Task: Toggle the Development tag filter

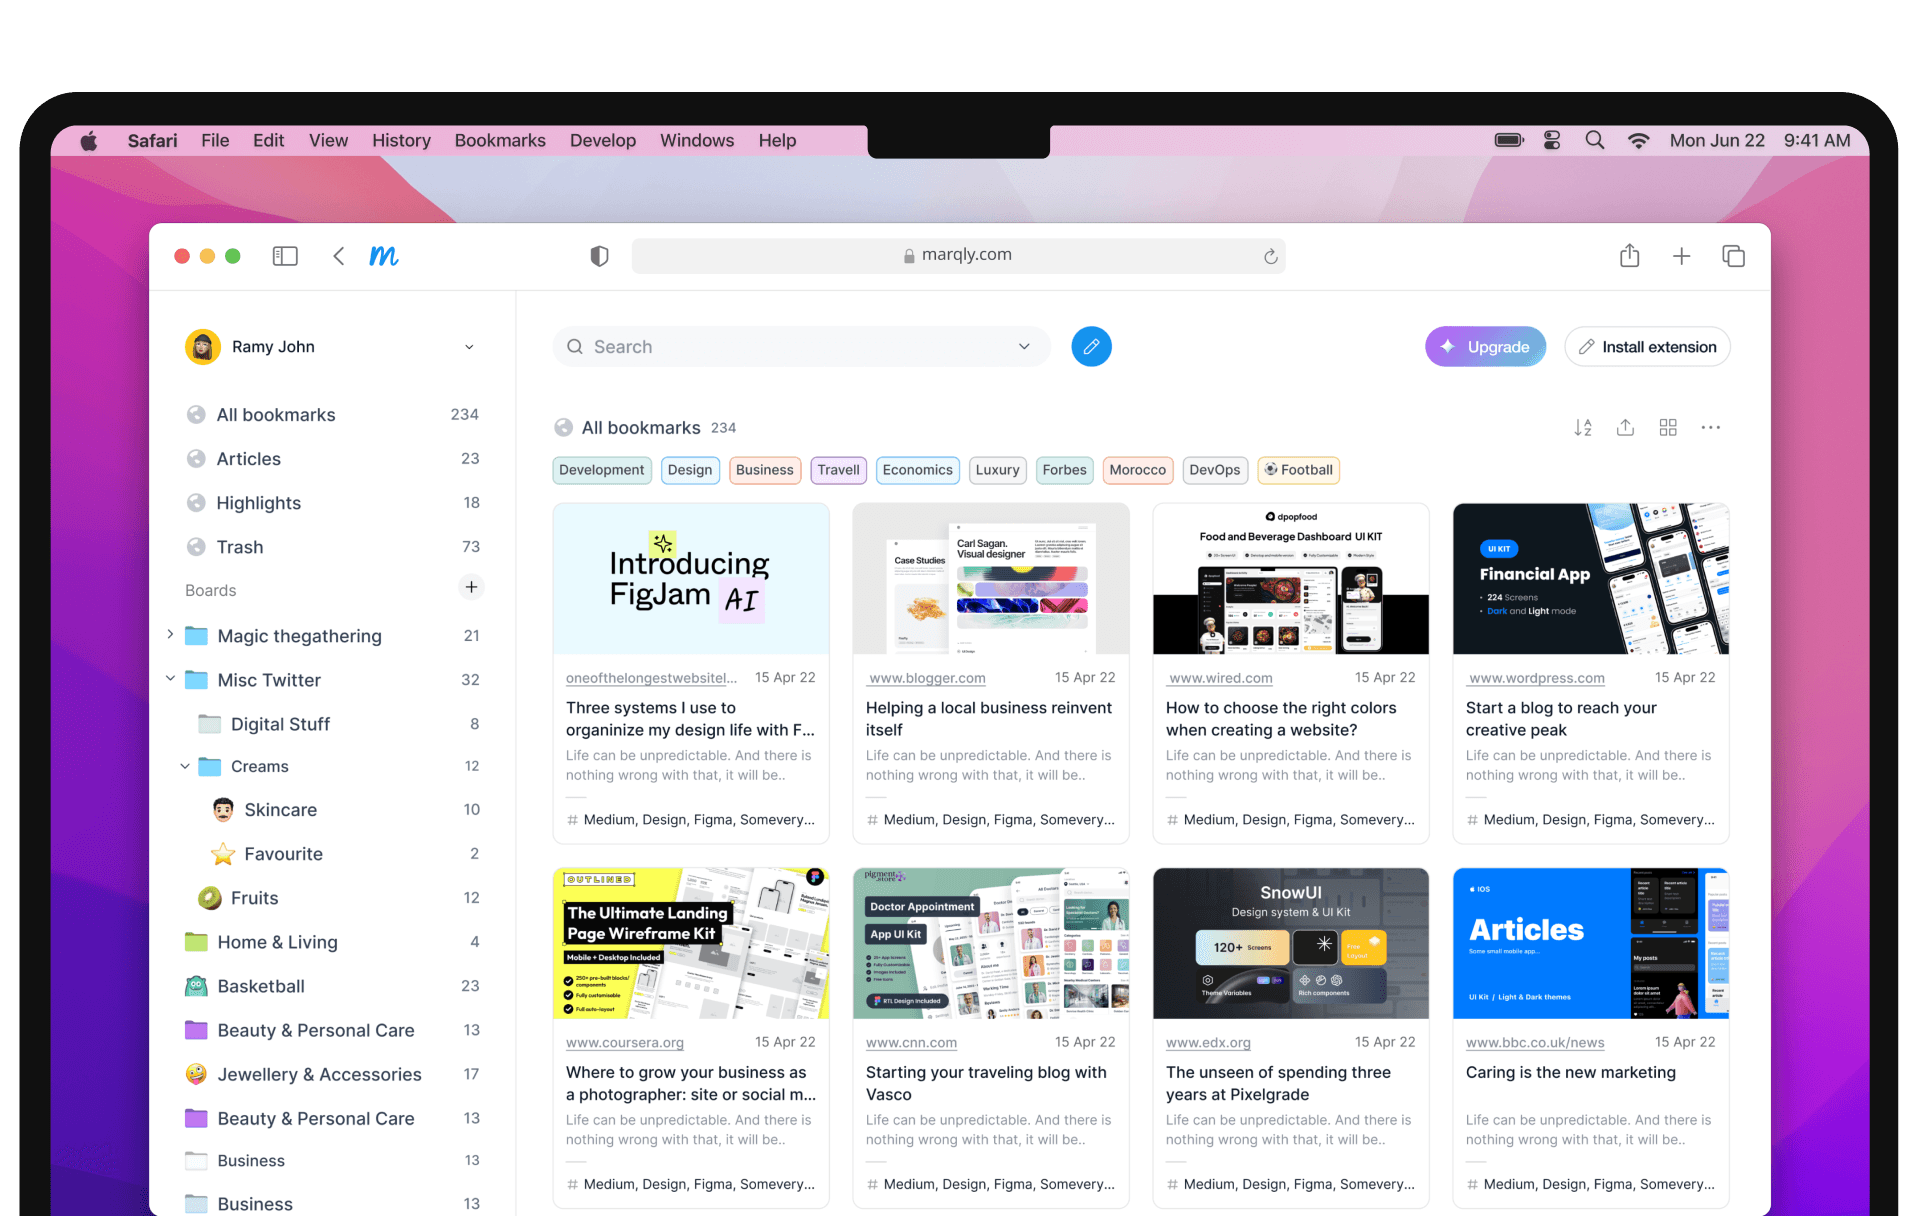Action: pos(601,470)
